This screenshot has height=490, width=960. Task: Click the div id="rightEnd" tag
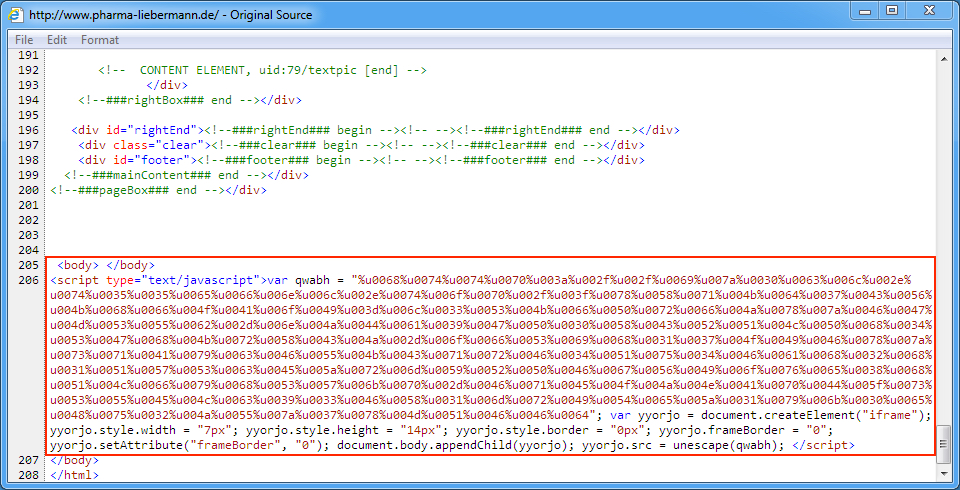(x=138, y=130)
